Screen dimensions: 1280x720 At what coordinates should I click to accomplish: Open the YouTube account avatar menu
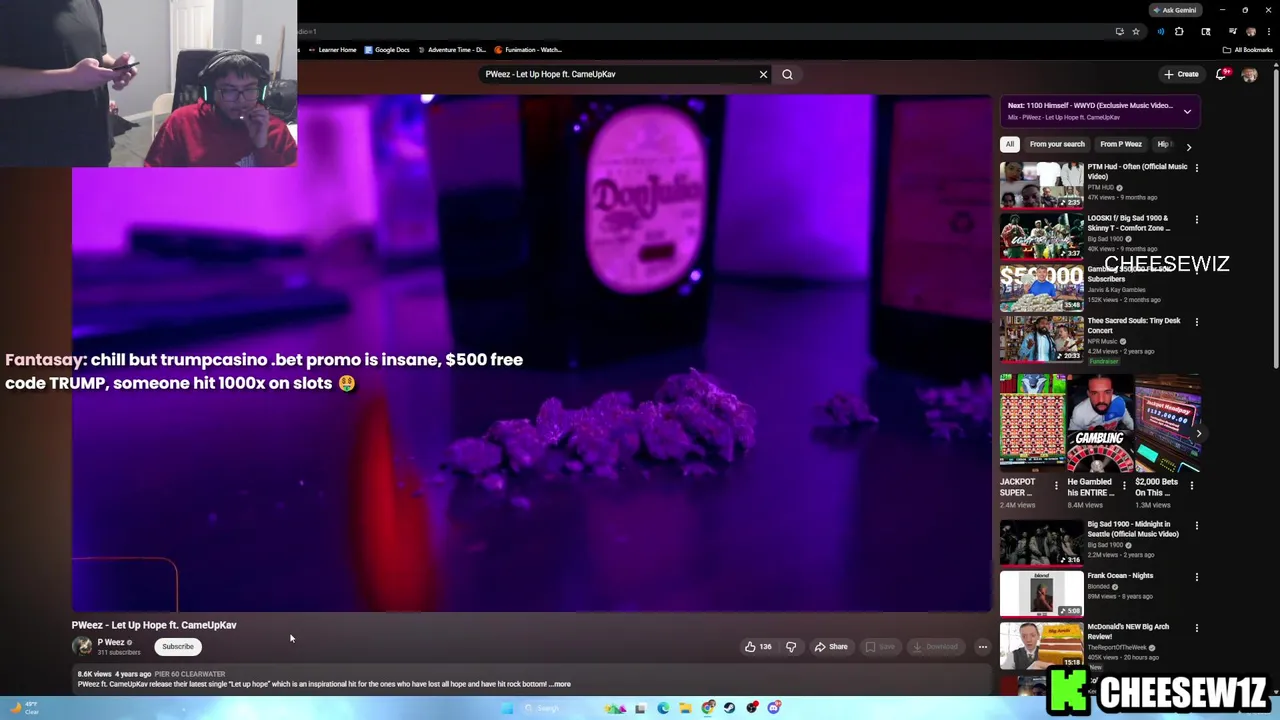pos(1249,75)
